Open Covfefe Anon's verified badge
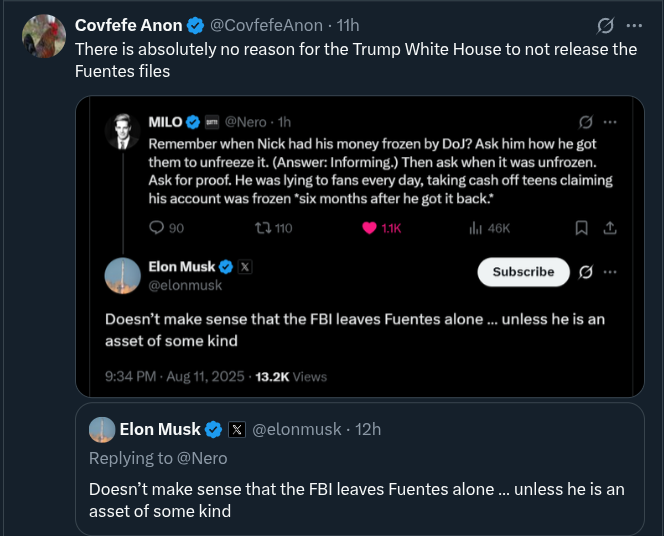Viewport: 664px width, 536px height. pyautogui.click(x=194, y=25)
